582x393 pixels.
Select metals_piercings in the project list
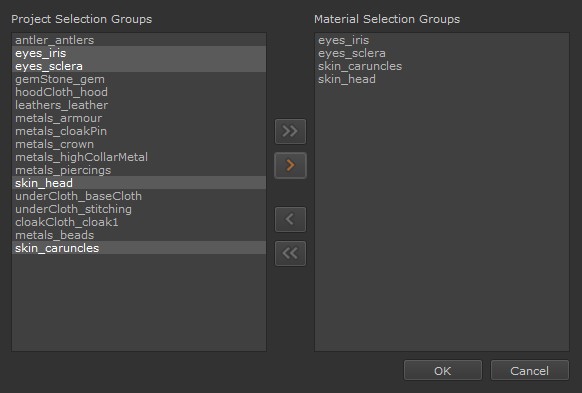point(139,170)
